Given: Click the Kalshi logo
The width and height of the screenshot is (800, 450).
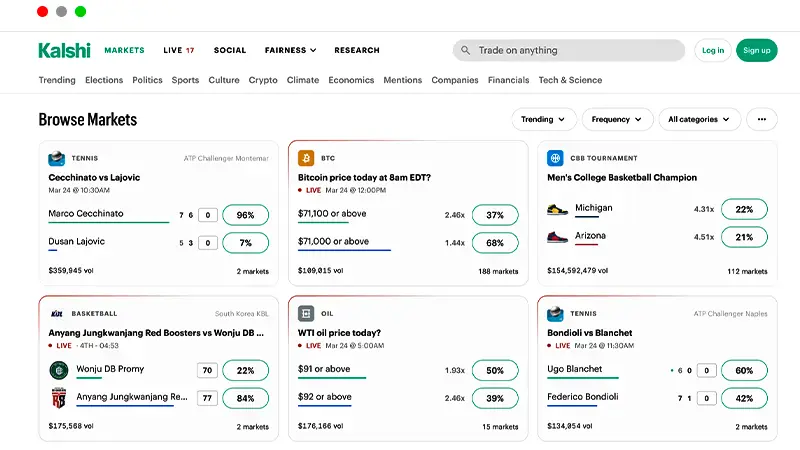Looking at the screenshot, I should click(x=64, y=51).
